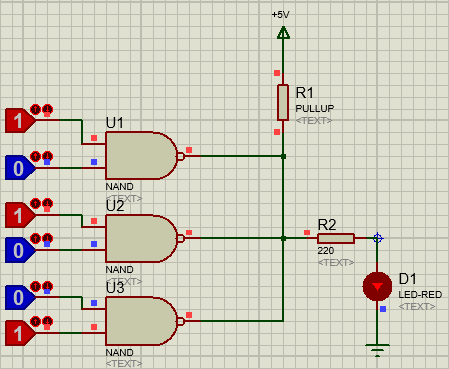The width and height of the screenshot is (449, 369).
Task: Click the NAND label under U1
Action: 119,186
